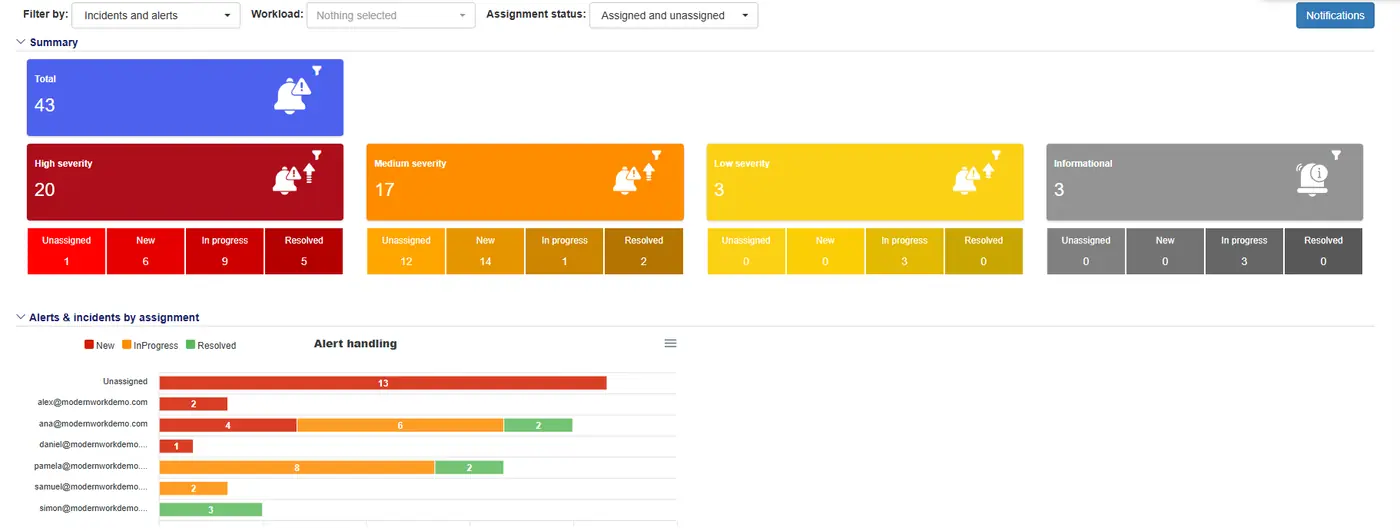Image resolution: width=1400 pixels, height=531 pixels.
Task: Click ana's InProgress bar showing 6
Action: pos(400,425)
